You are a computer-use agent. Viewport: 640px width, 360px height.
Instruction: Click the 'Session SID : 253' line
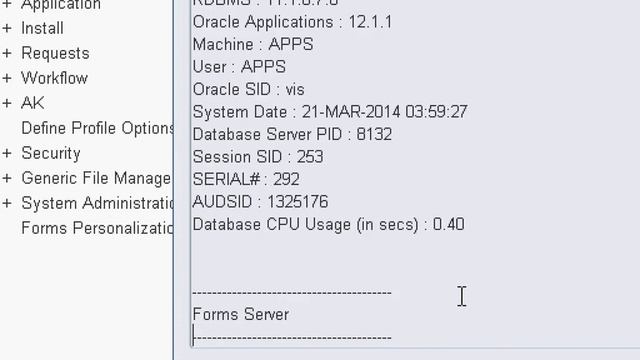click(x=258, y=157)
